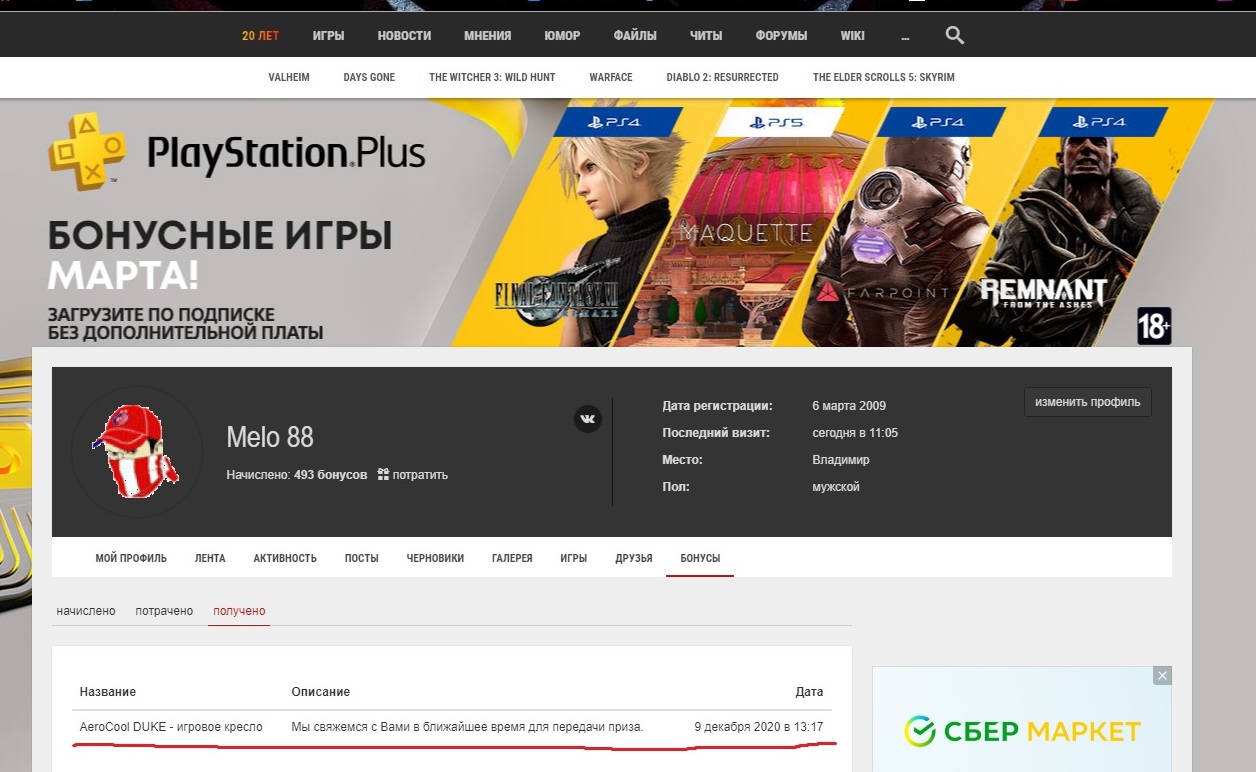Open WIKI section
The height and width of the screenshot is (772, 1256).
point(852,36)
